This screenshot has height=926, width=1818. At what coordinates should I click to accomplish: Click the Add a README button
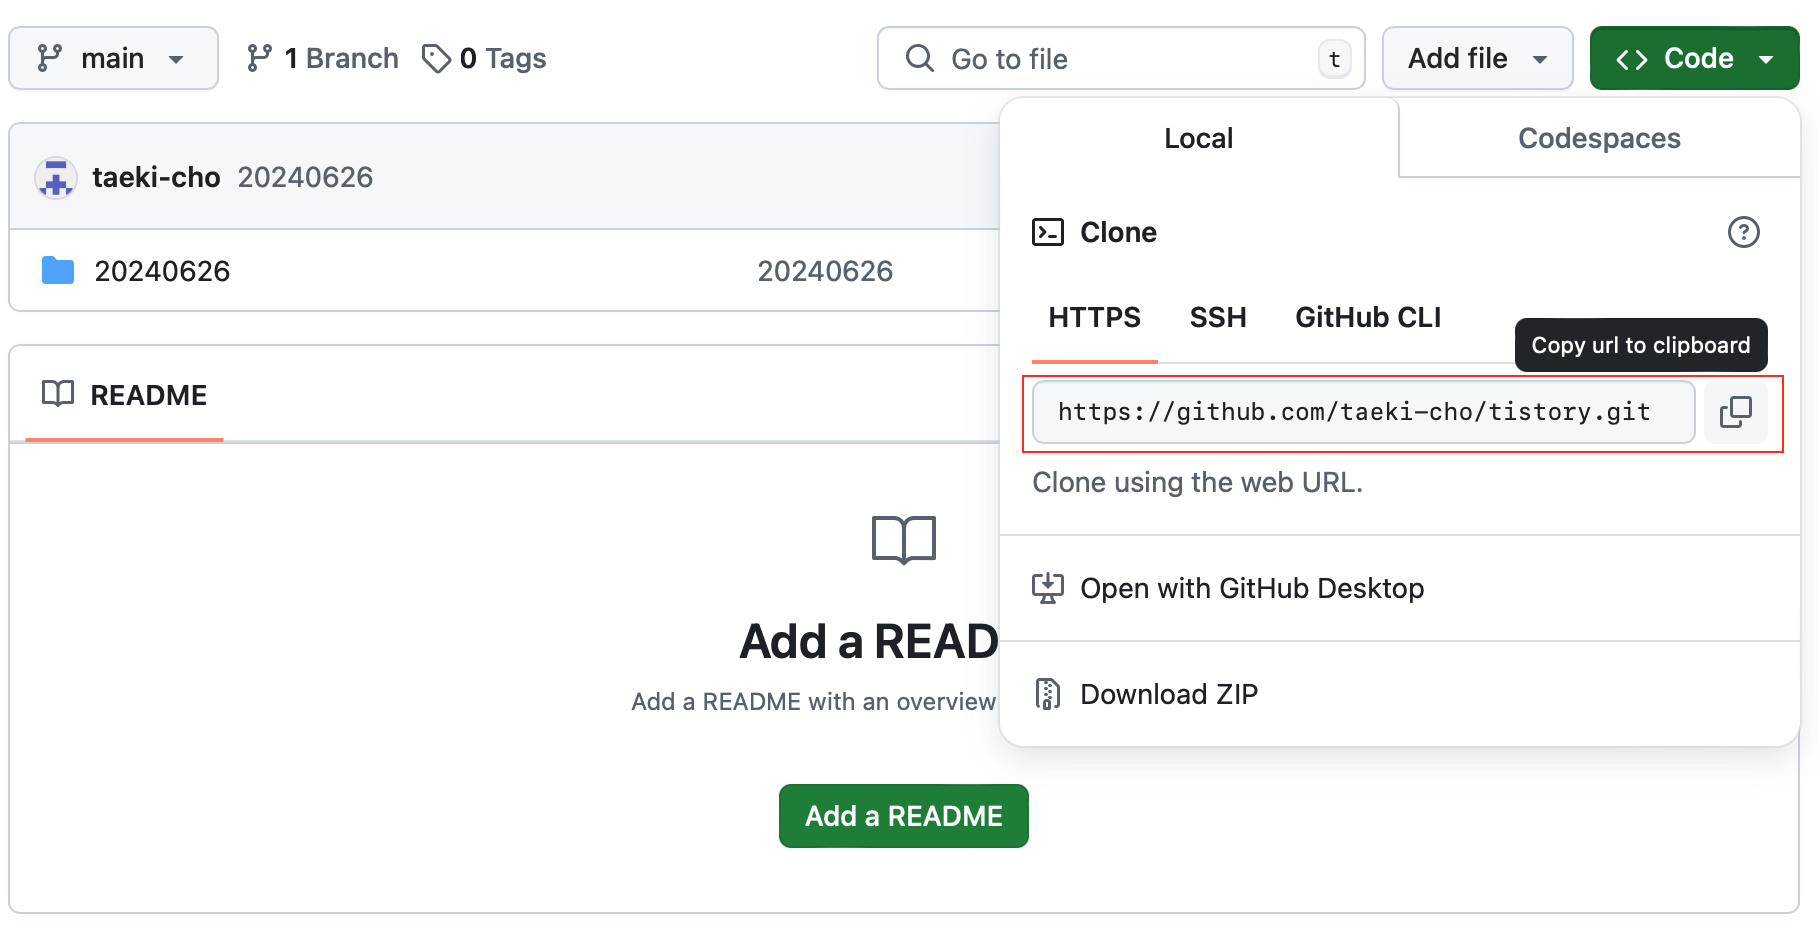coord(904,816)
